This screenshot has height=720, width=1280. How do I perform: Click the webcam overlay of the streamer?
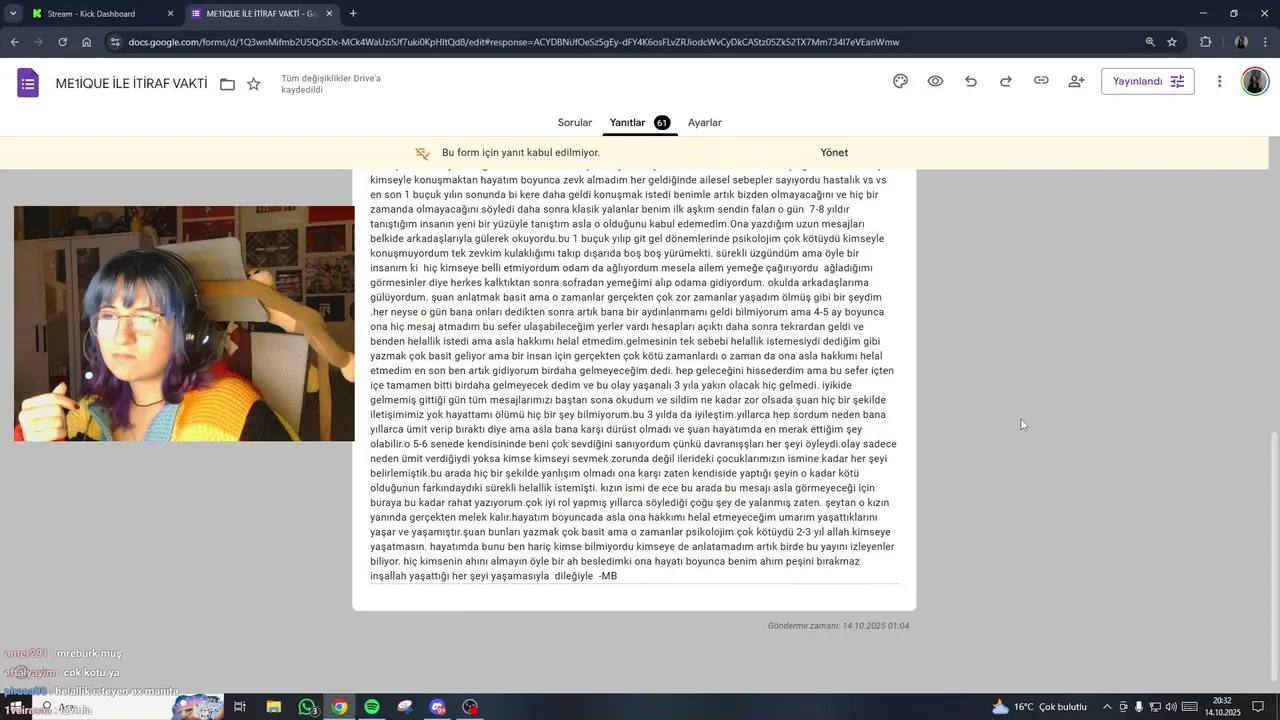tap(184, 324)
